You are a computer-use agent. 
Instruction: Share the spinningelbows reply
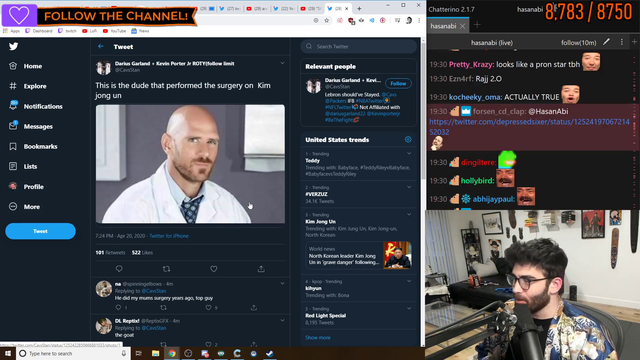click(253, 307)
